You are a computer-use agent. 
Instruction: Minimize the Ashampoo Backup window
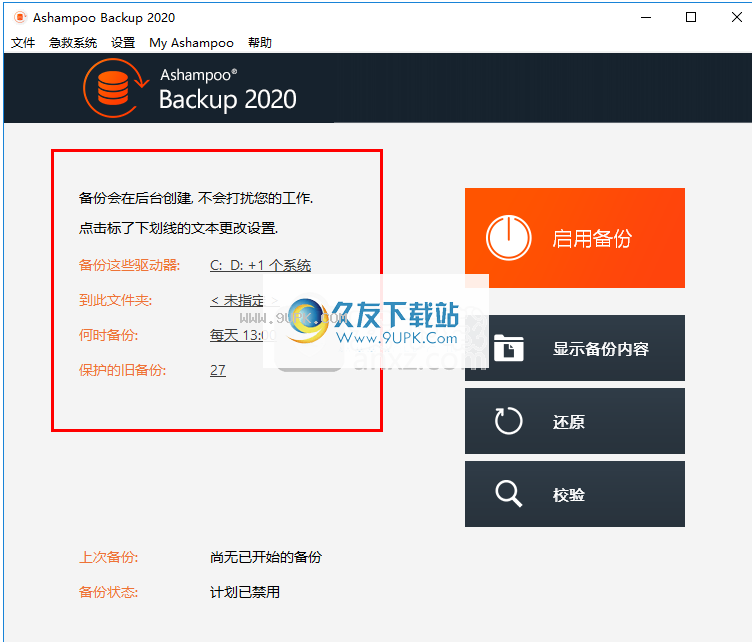tap(646, 17)
